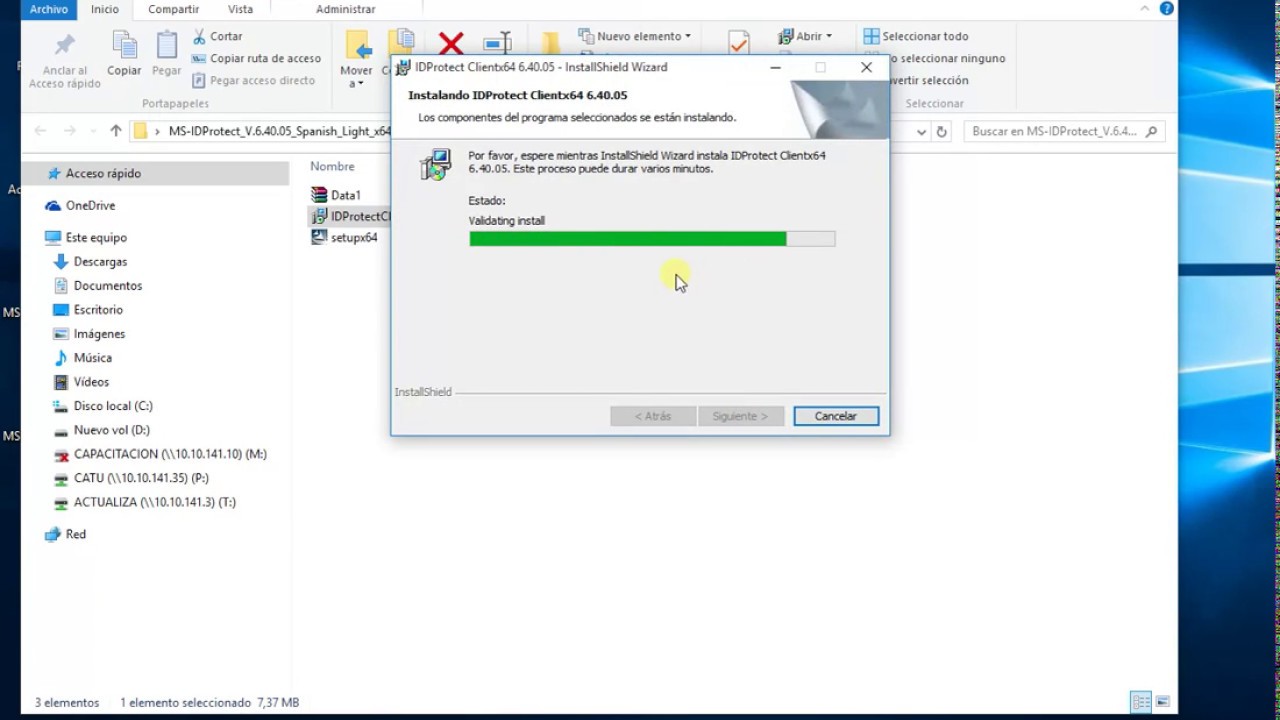Select CATU network drive (P:)

coord(141,477)
